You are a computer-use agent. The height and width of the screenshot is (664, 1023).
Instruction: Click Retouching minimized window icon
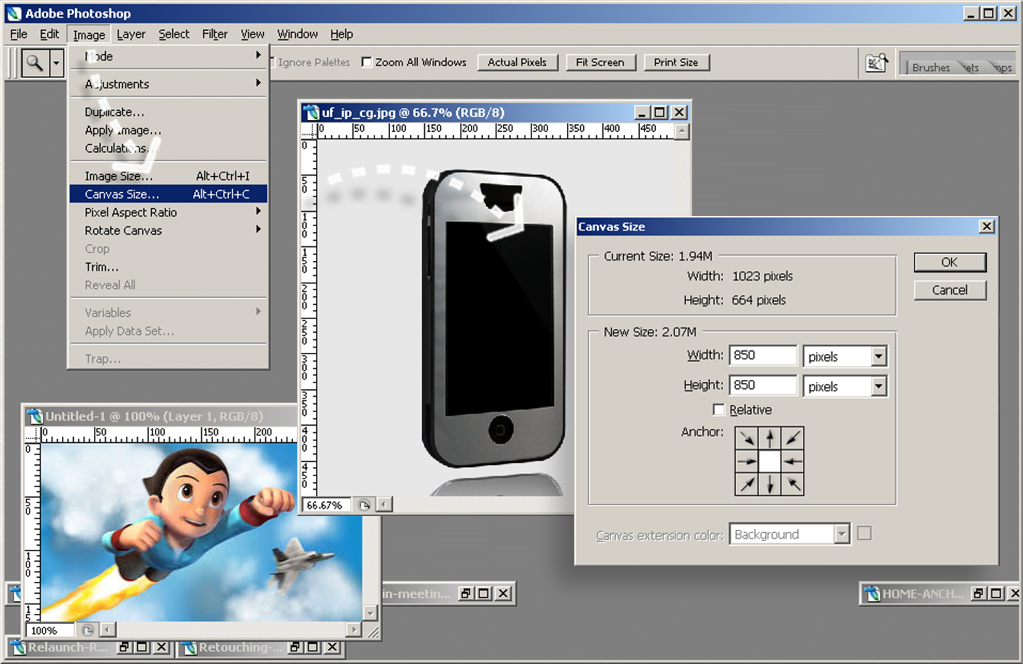tap(190, 647)
